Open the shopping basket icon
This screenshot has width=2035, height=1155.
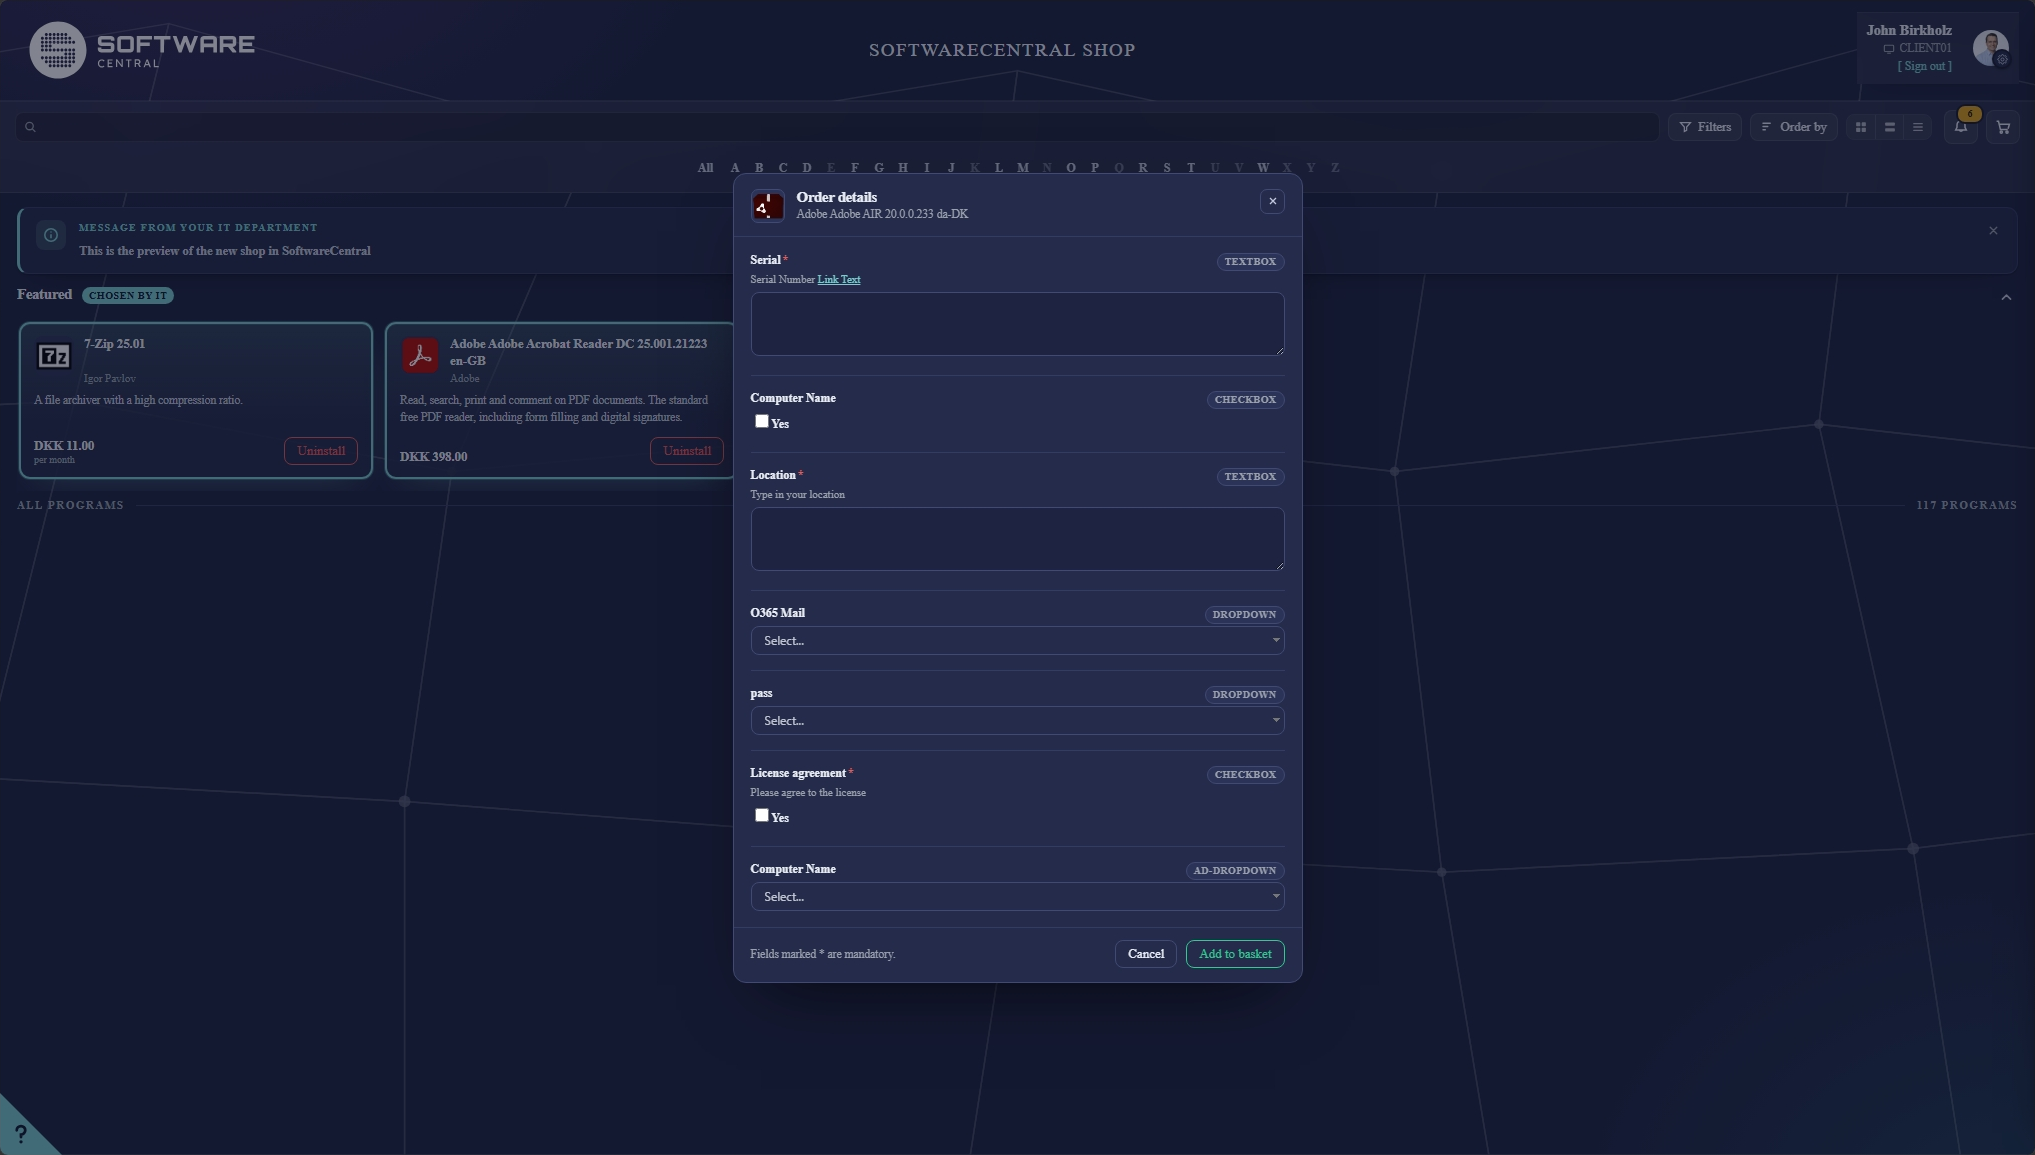[x=2002, y=127]
